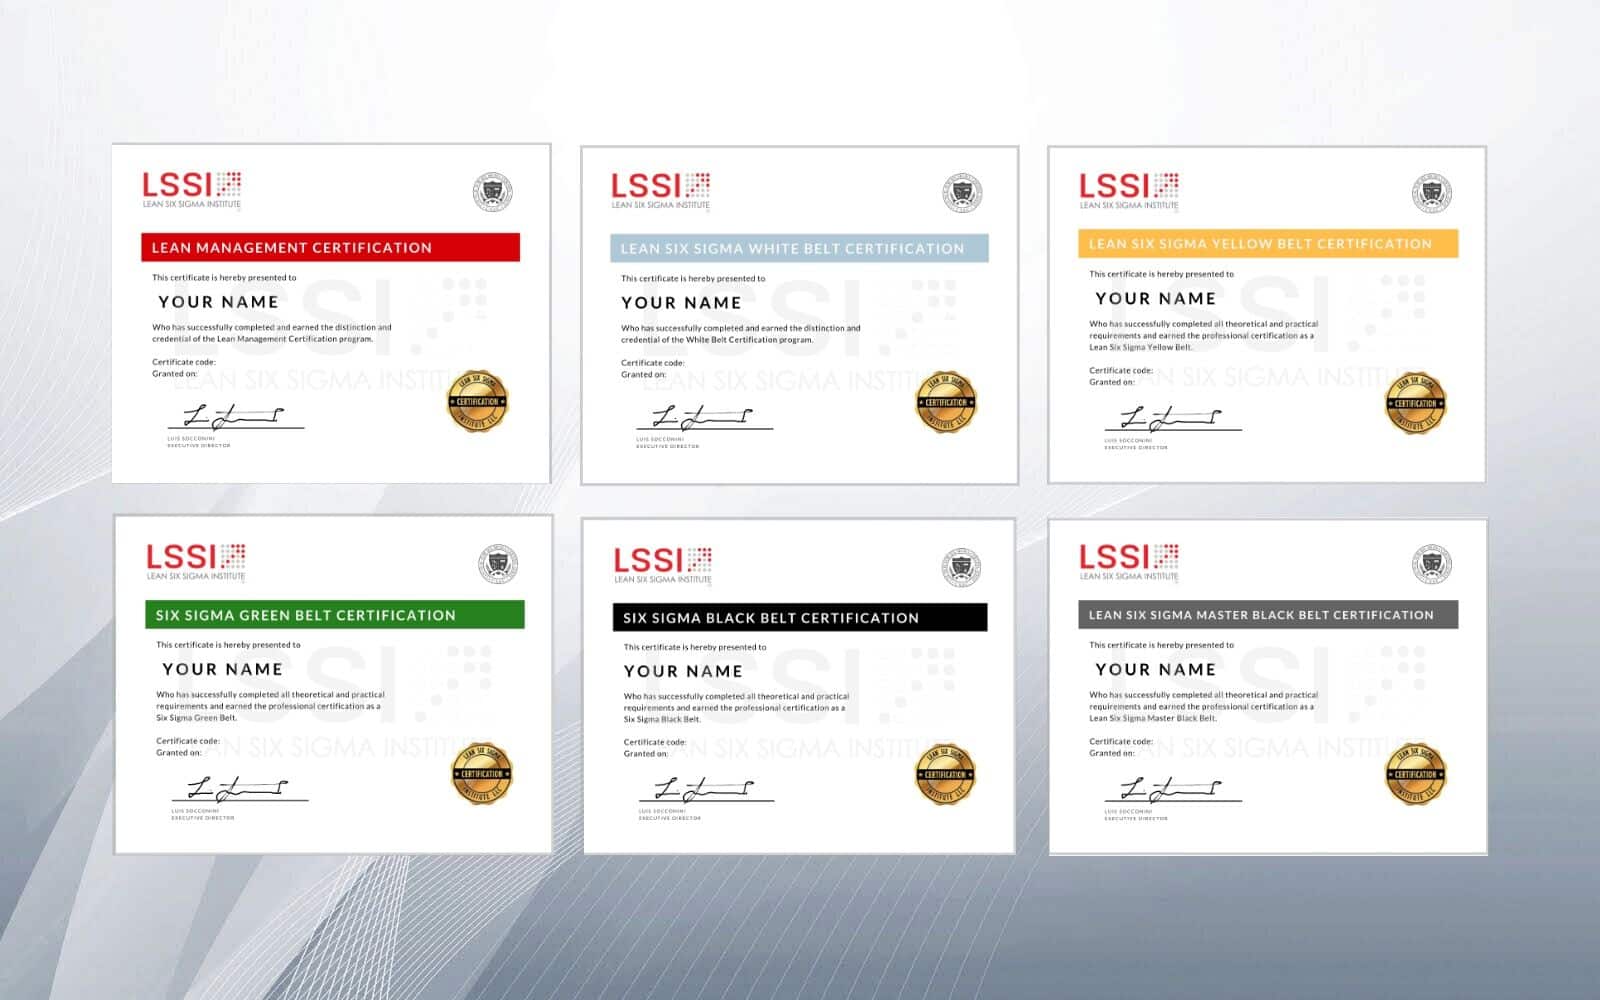Click the gold seal on Lean Management certificate
1600x1000 pixels.
(x=477, y=401)
